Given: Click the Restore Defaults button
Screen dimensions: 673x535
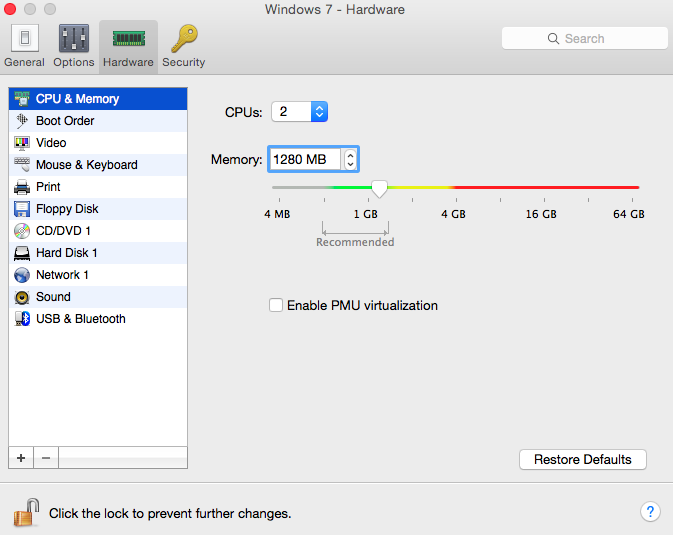Looking at the screenshot, I should (582, 459).
